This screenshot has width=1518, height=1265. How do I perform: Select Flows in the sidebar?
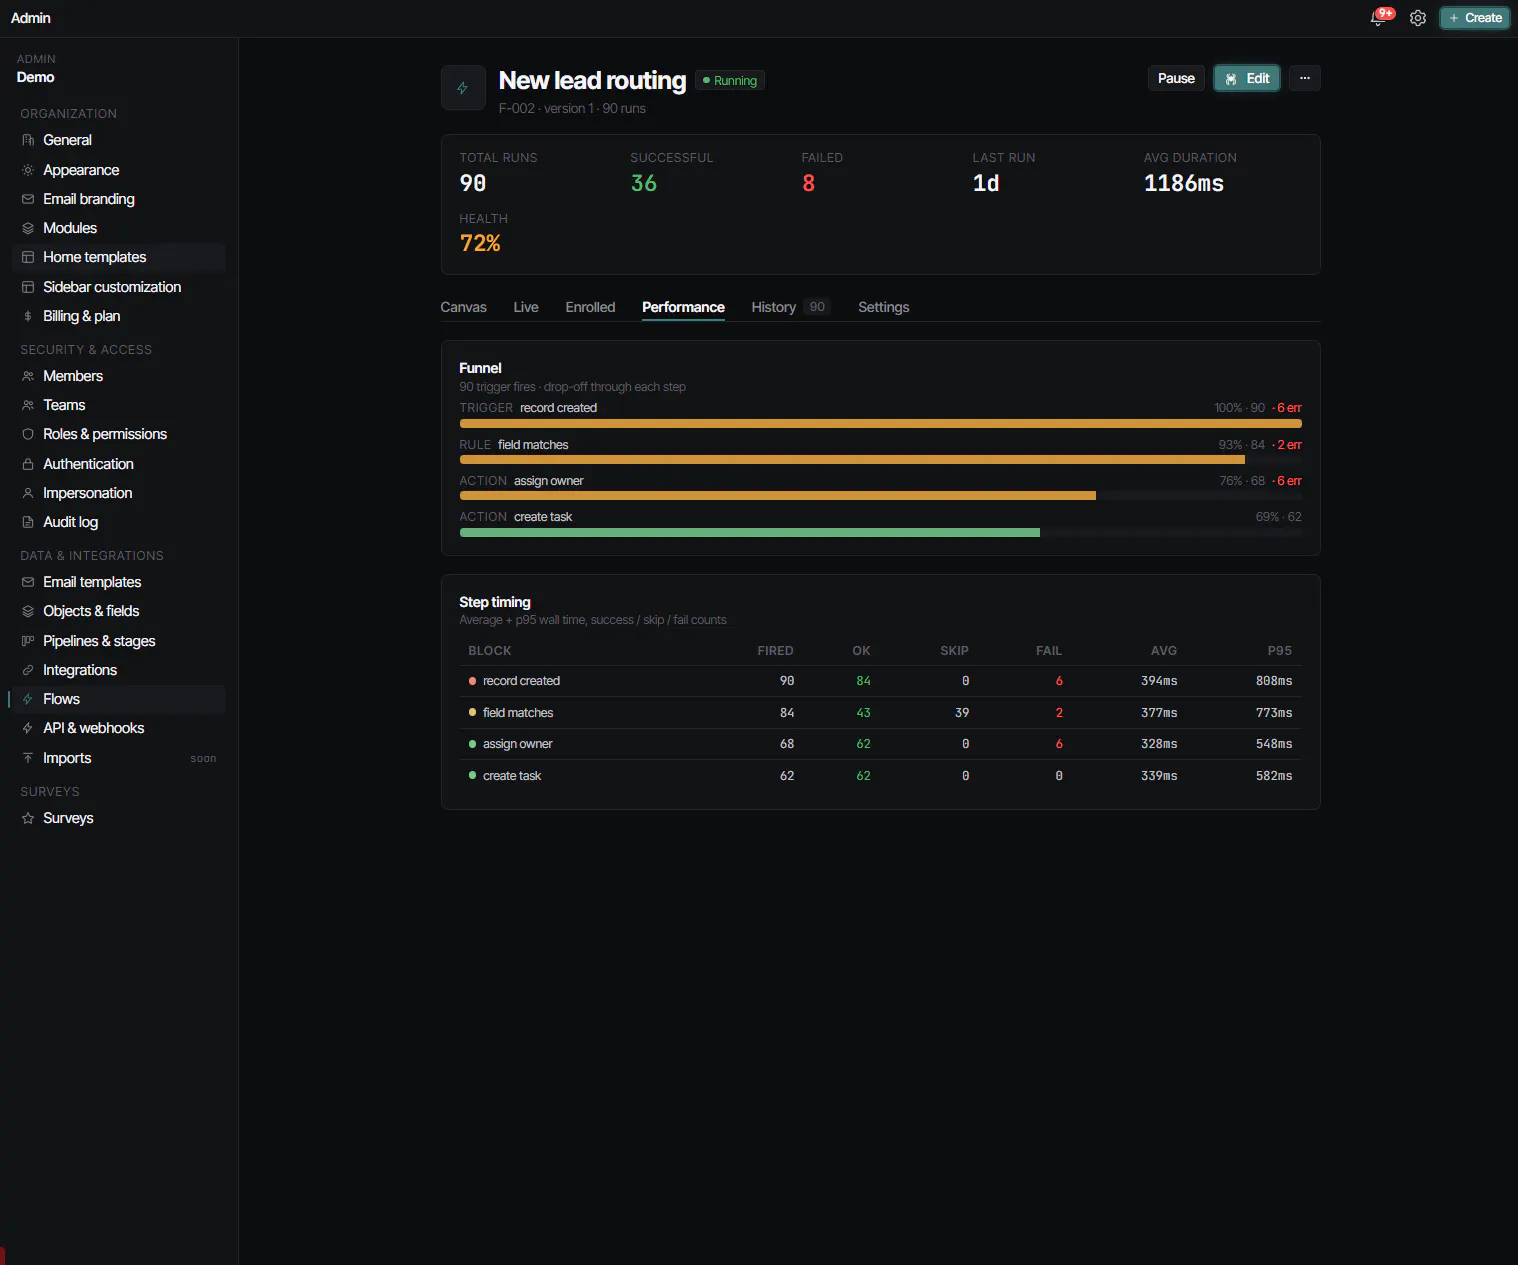coord(119,699)
